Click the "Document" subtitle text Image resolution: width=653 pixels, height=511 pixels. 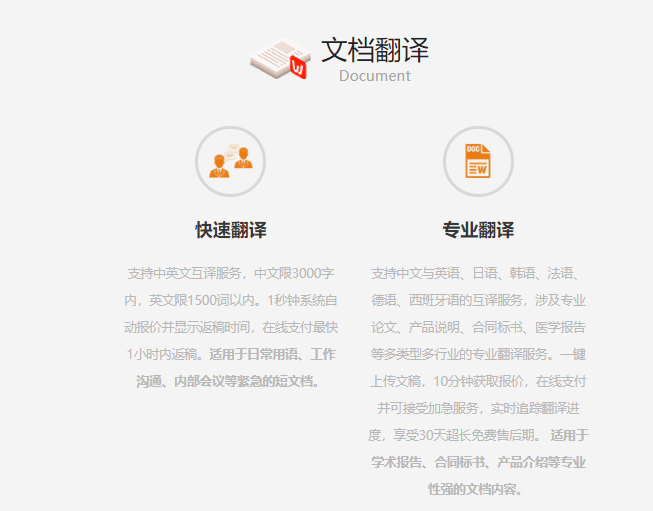tap(374, 76)
